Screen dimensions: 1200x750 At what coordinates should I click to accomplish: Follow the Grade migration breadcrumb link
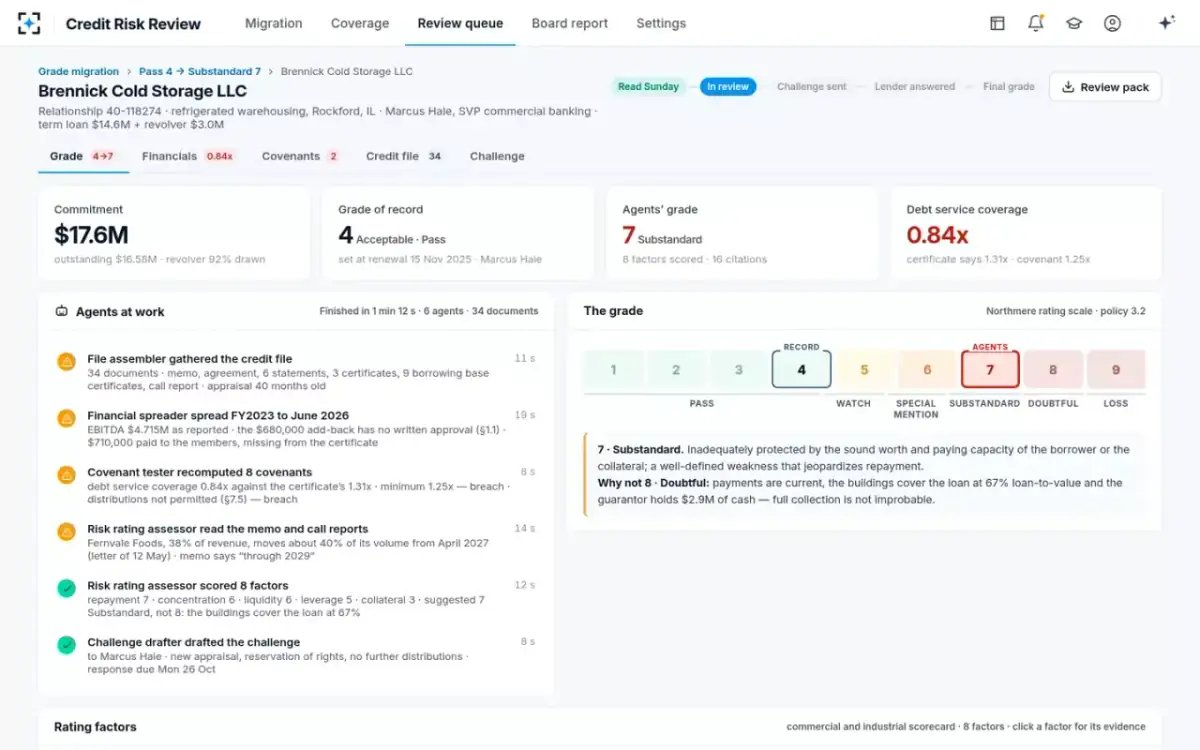(x=78, y=72)
